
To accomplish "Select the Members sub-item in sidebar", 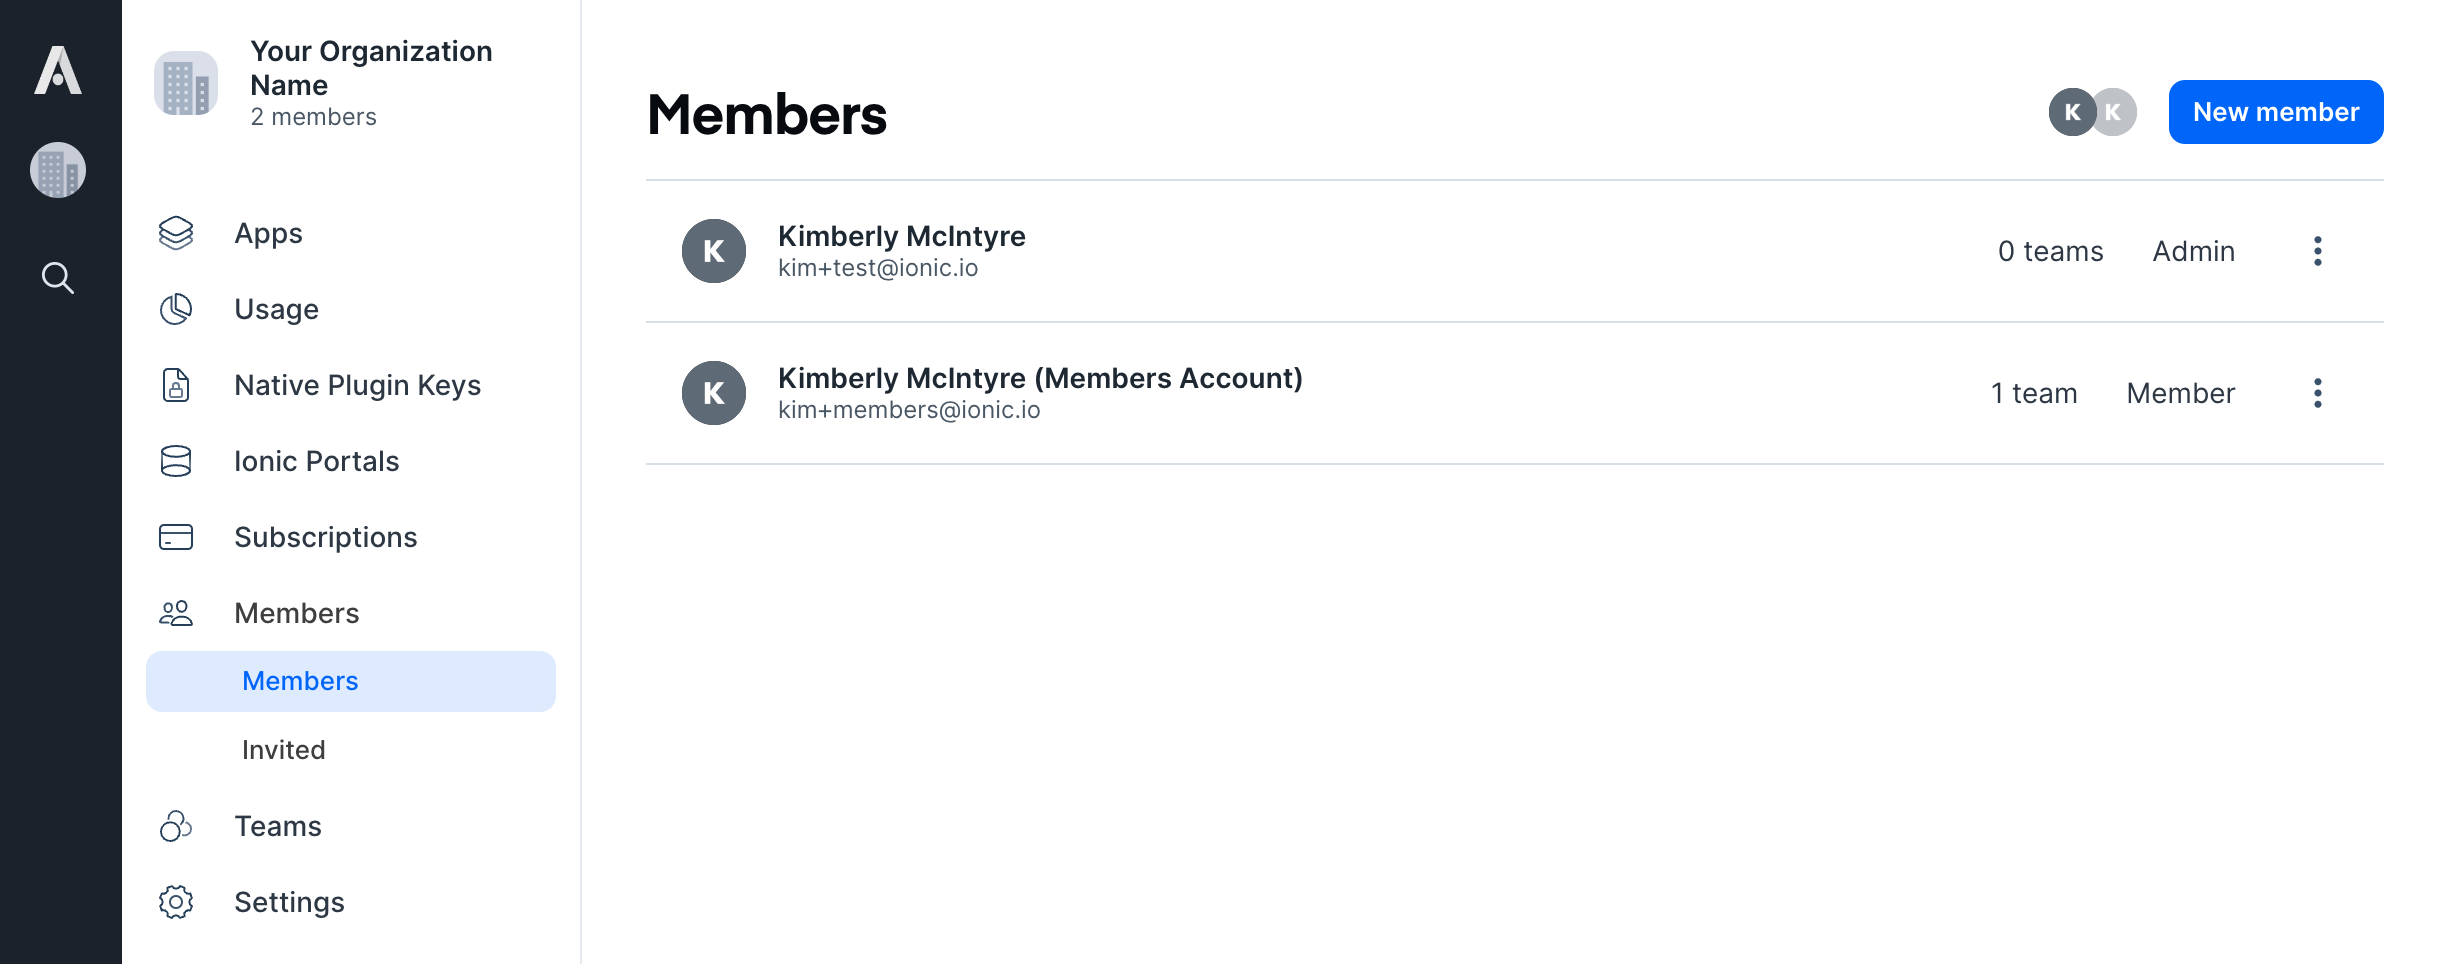I will pyautogui.click(x=300, y=681).
